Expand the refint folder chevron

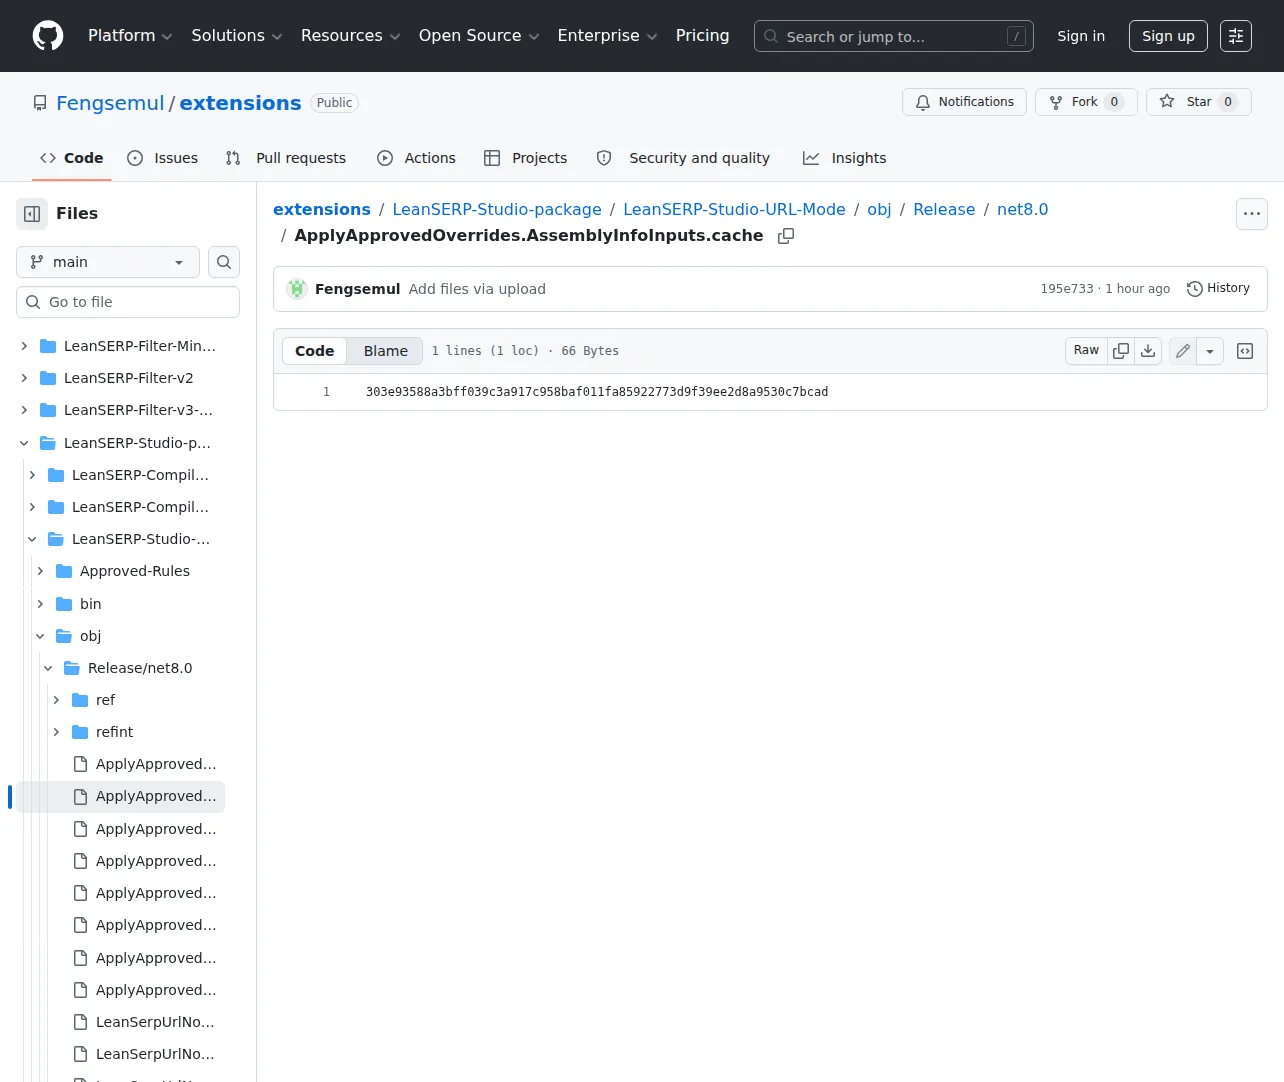[x=56, y=732]
